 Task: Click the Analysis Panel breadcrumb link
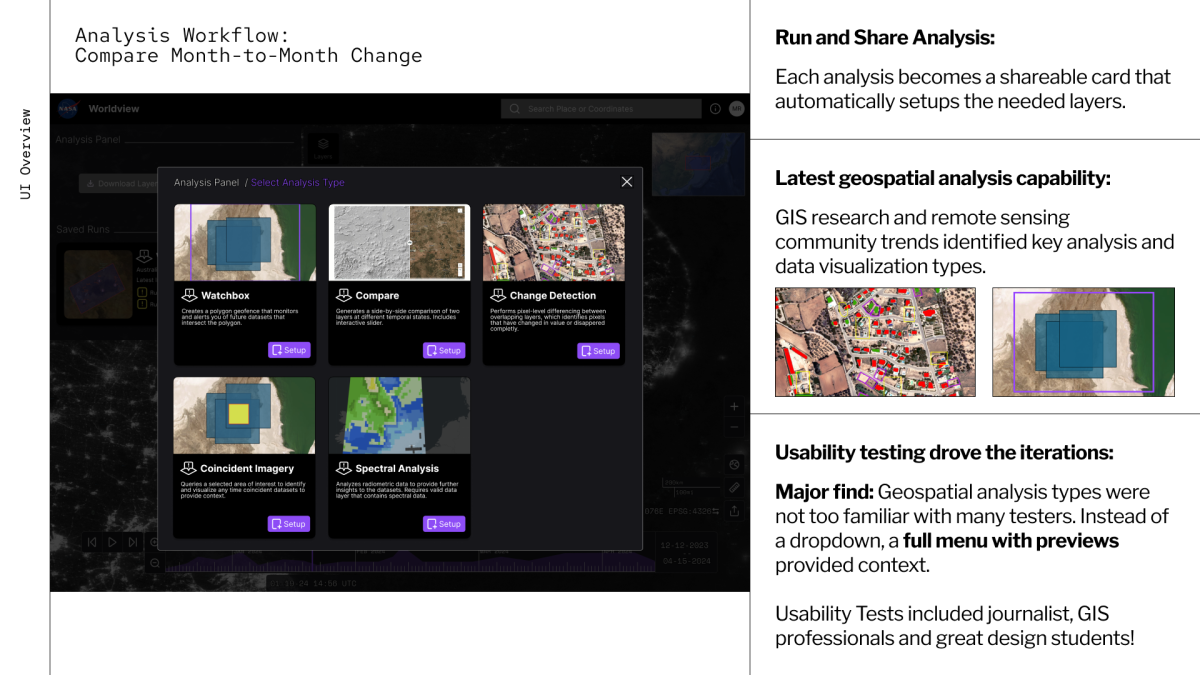click(207, 183)
